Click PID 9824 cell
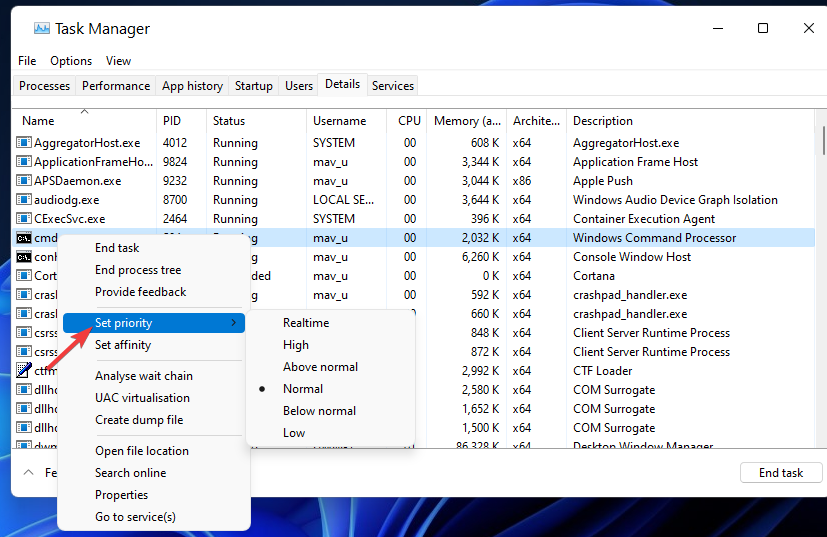The height and width of the screenshot is (537, 827). click(175, 162)
